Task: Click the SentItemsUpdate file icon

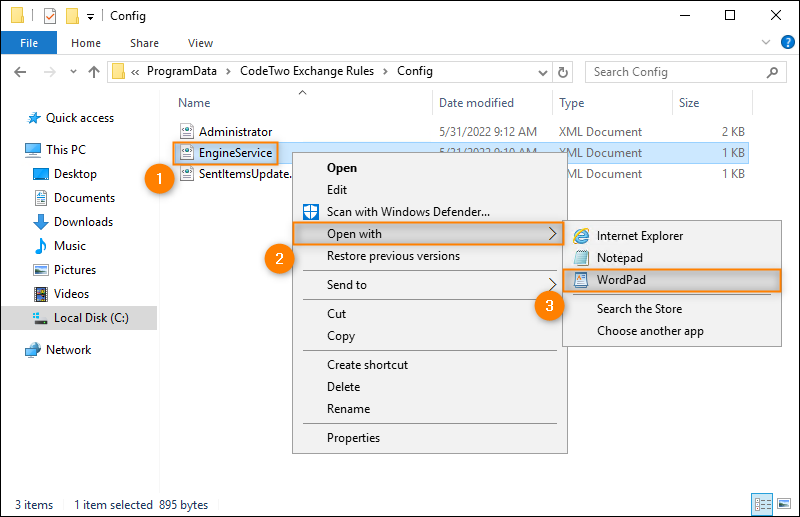Action: [187, 173]
